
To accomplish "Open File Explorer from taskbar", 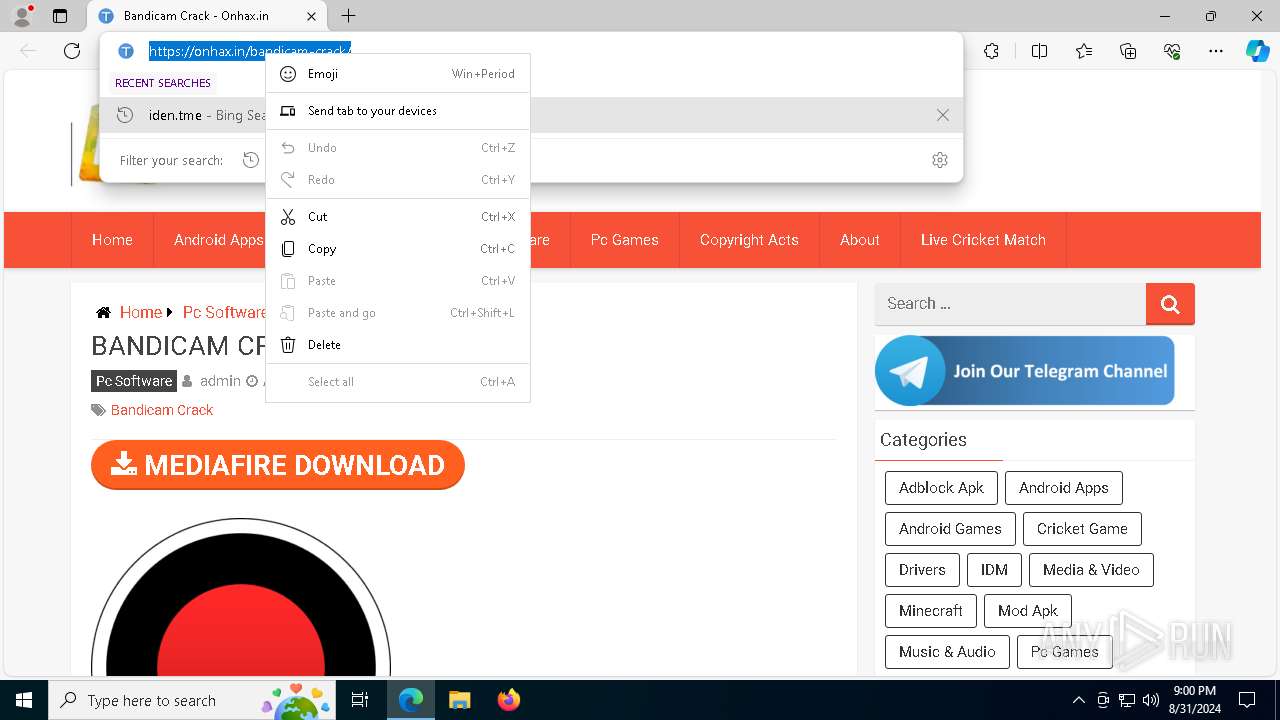I will [459, 700].
